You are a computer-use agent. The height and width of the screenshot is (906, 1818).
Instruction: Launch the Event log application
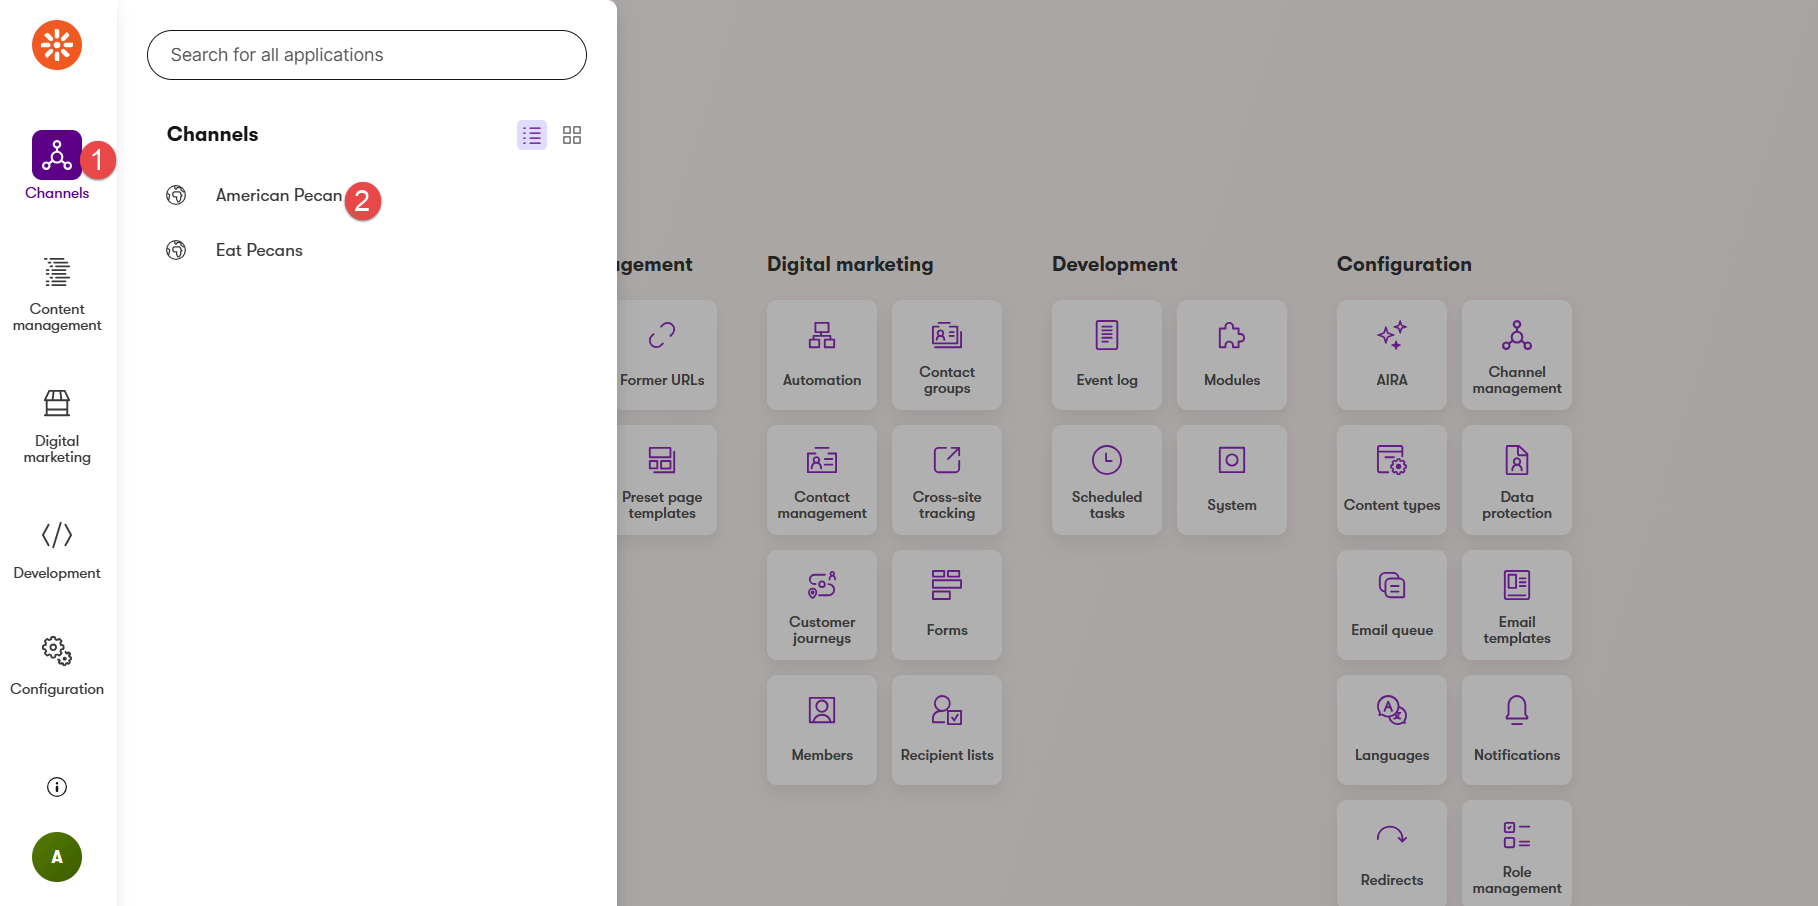coord(1107,355)
